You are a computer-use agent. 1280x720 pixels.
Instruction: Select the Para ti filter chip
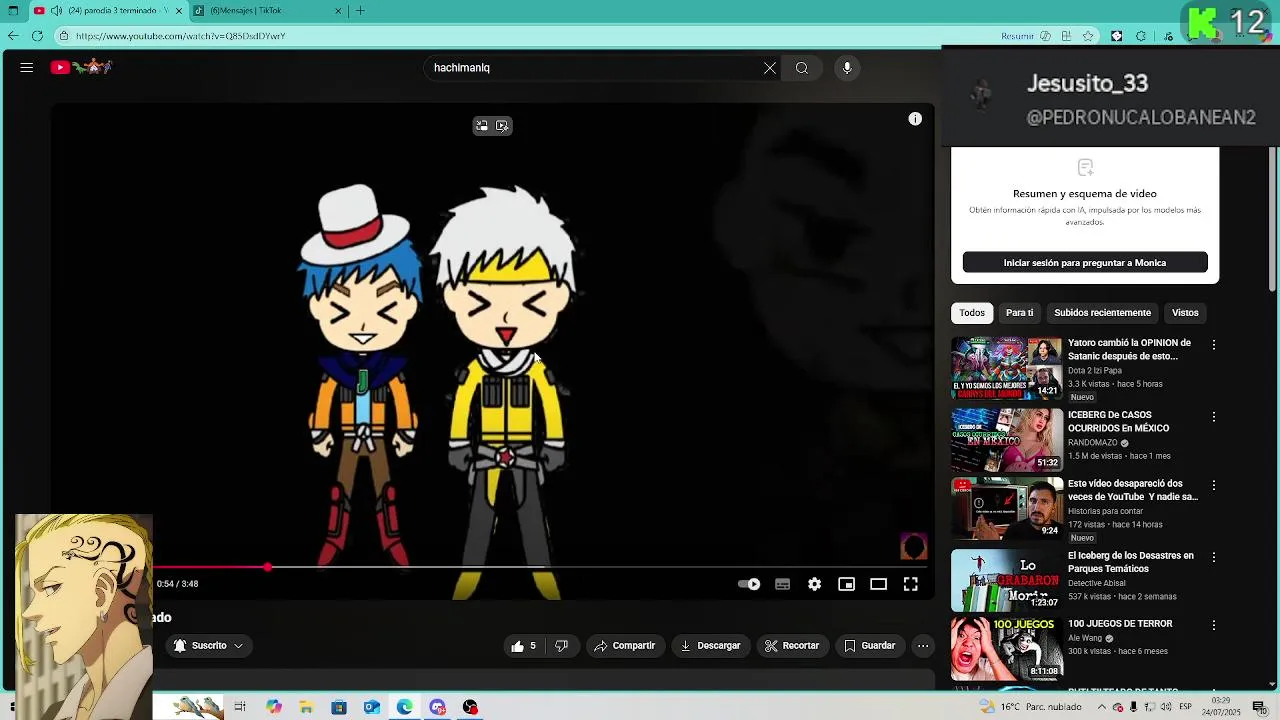point(1019,313)
